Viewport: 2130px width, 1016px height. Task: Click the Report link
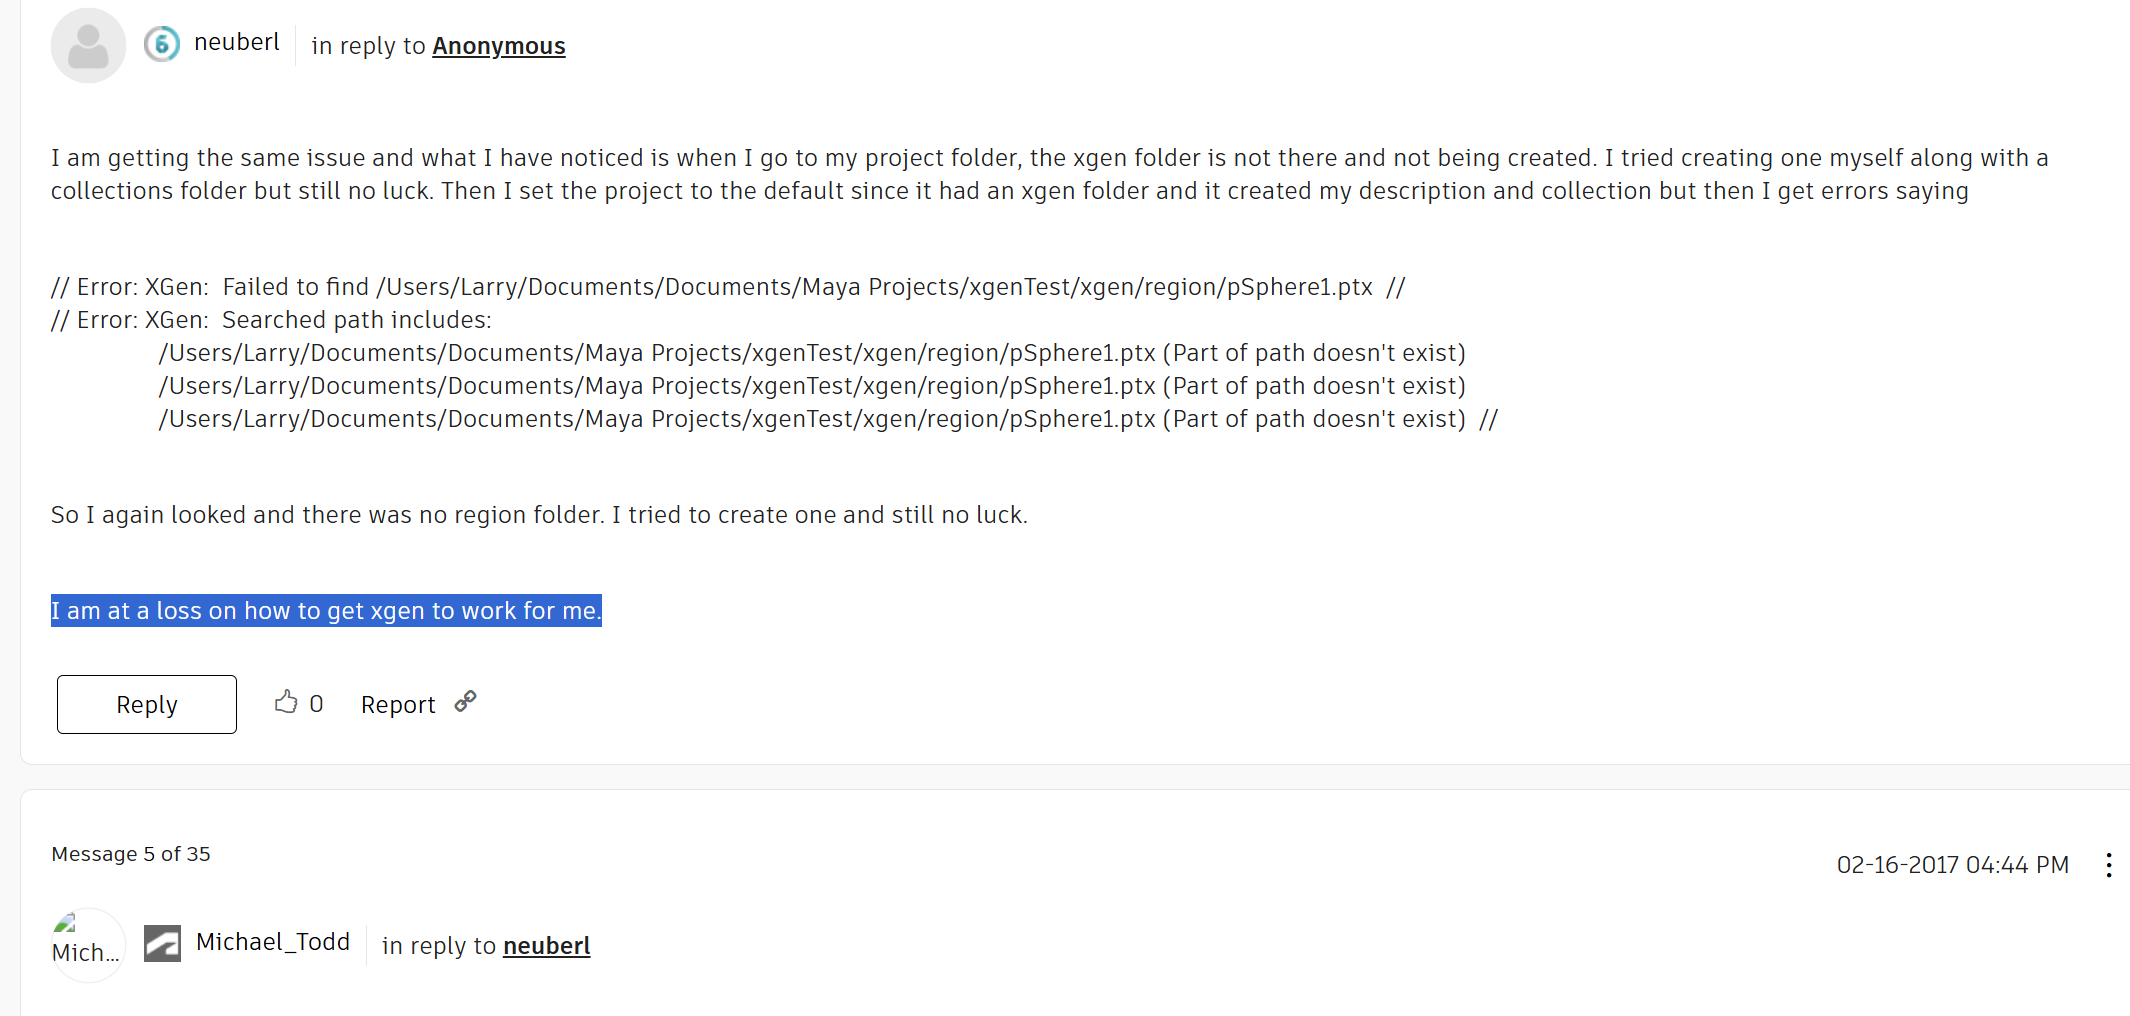[x=398, y=705]
